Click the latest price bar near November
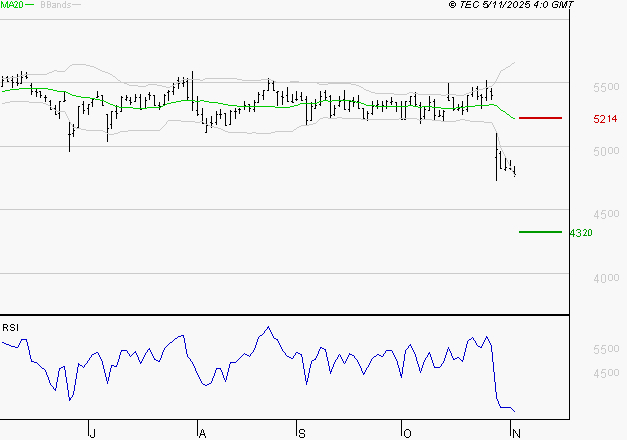 click(514, 171)
